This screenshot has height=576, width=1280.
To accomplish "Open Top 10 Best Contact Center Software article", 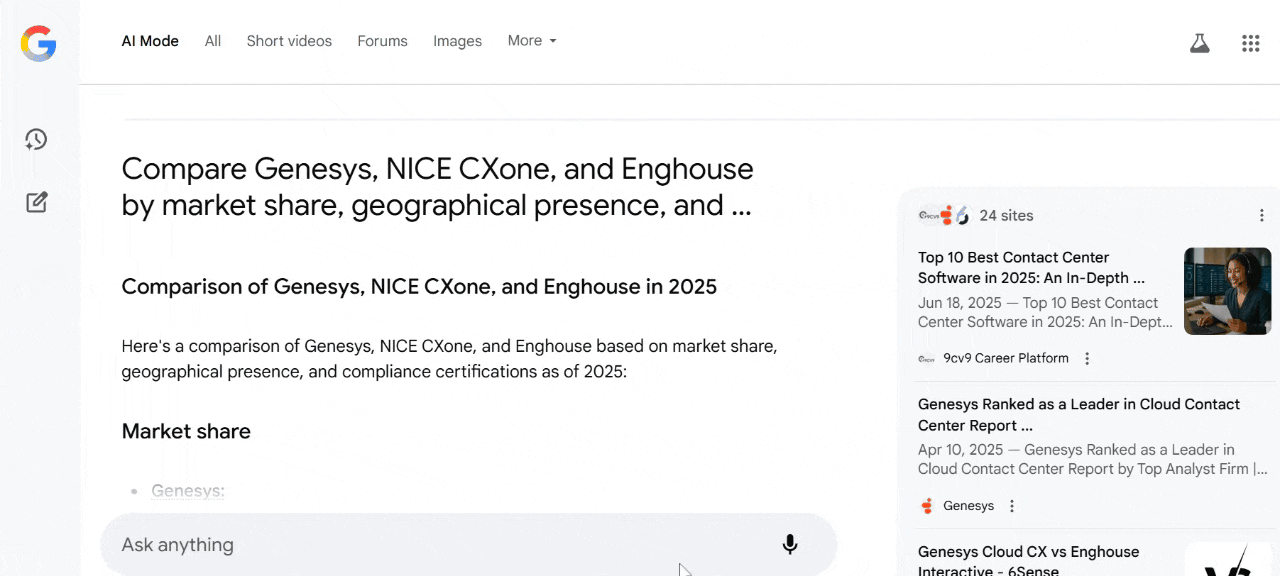I will 1031,268.
